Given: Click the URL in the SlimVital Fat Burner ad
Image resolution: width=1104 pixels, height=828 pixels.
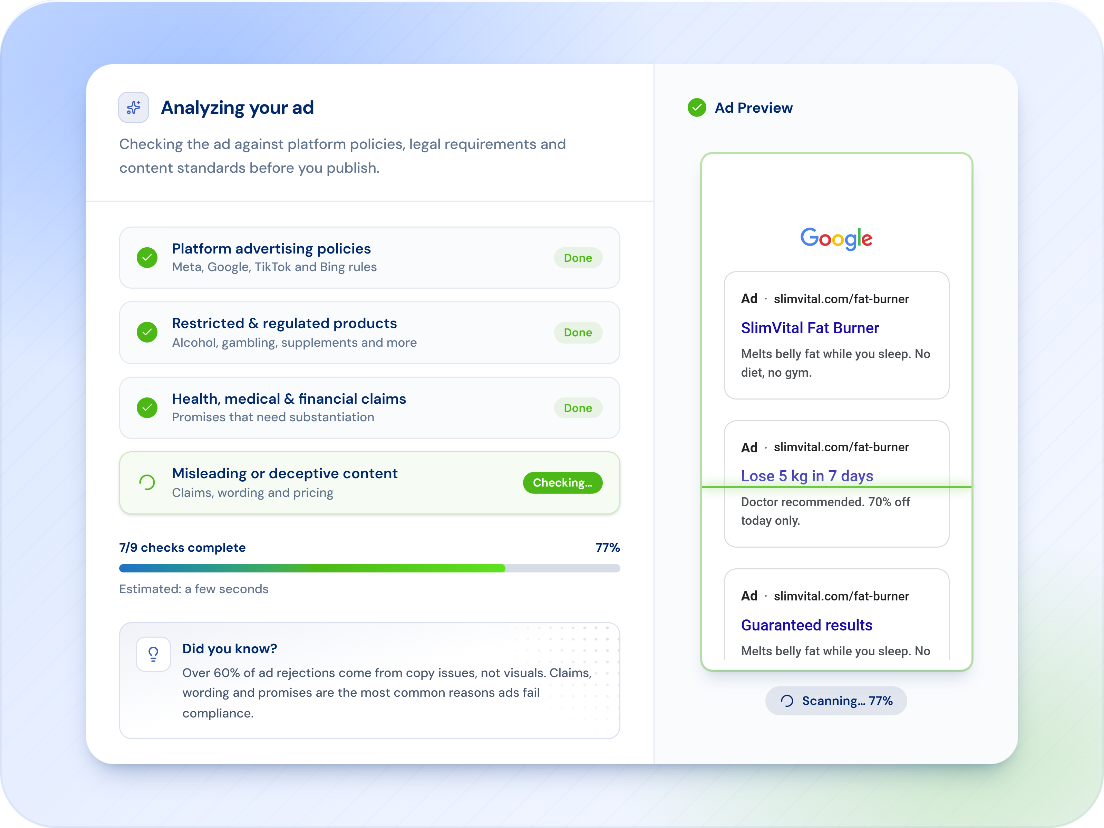Looking at the screenshot, I should (x=841, y=299).
